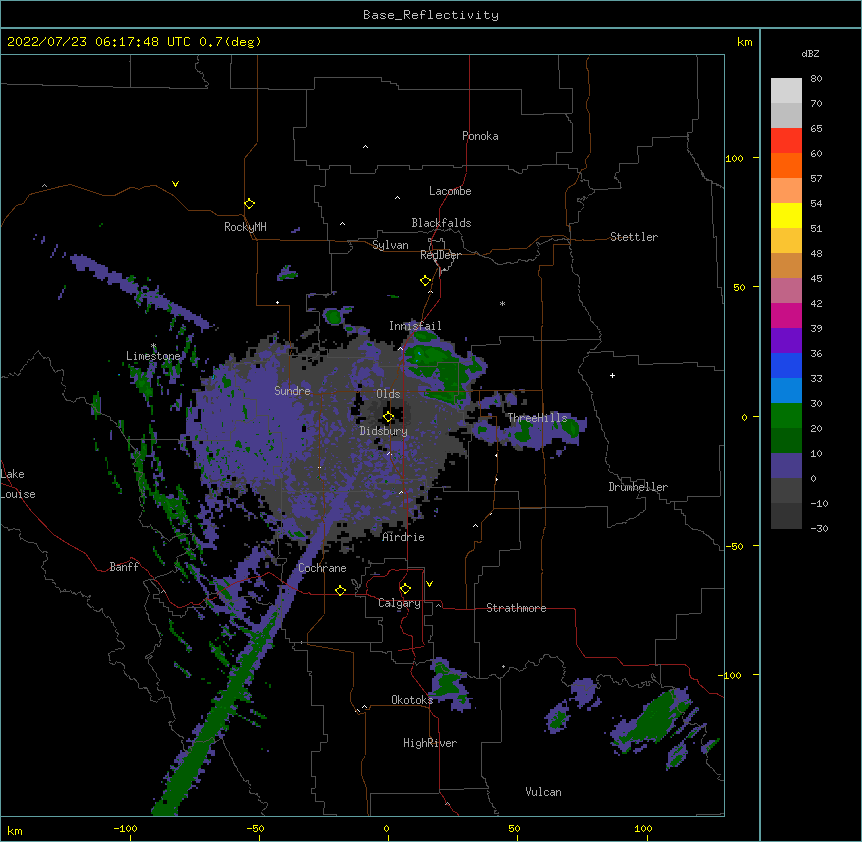Image resolution: width=862 pixels, height=842 pixels.
Task: Click the Limestone label
Action: (153, 356)
